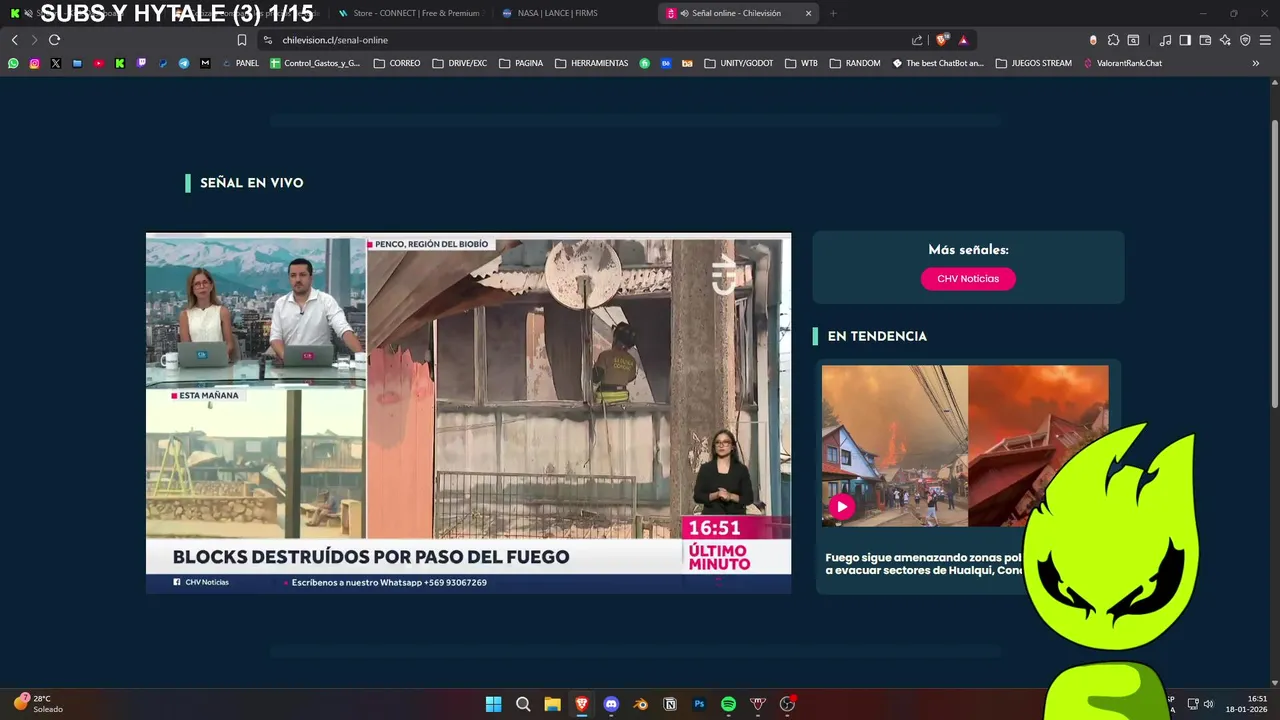Expand the RANDOM bookmarks folder
The width and height of the screenshot is (1280, 720).
click(x=855, y=63)
